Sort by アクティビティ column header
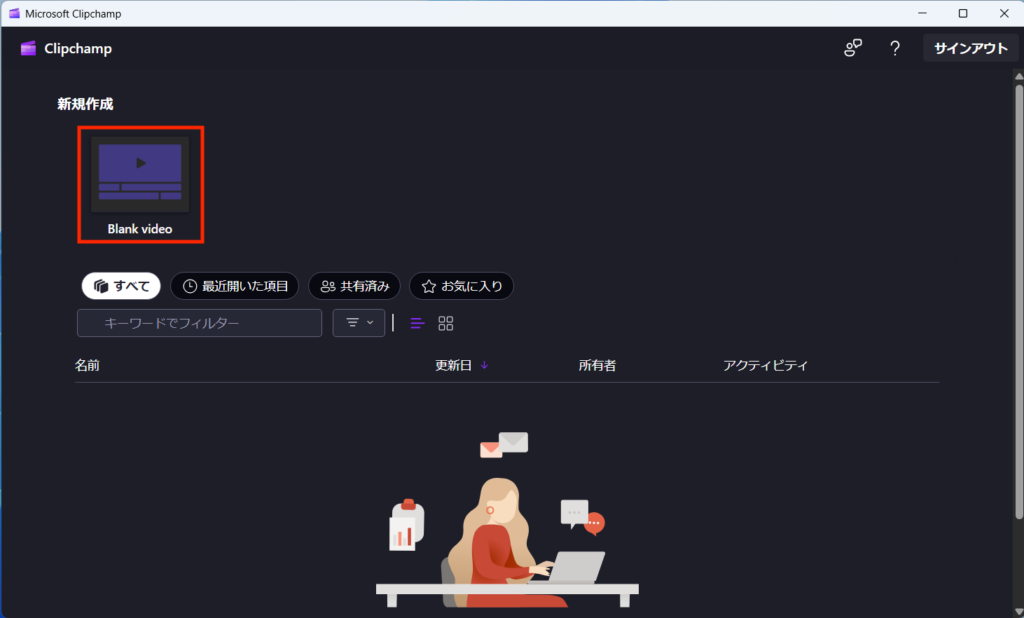 [765, 365]
